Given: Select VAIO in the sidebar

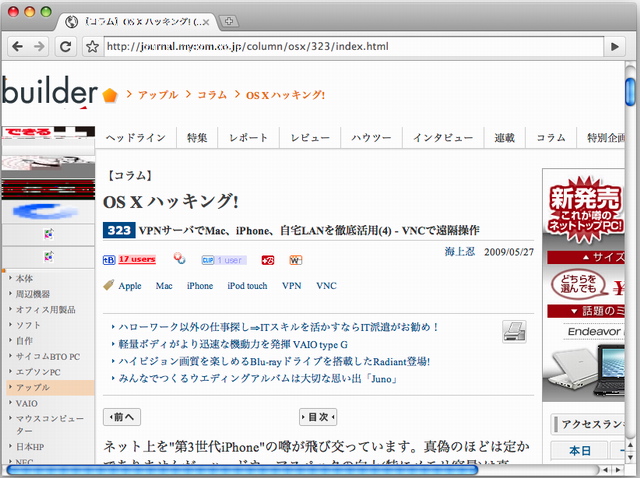Looking at the screenshot, I should (x=27, y=403).
